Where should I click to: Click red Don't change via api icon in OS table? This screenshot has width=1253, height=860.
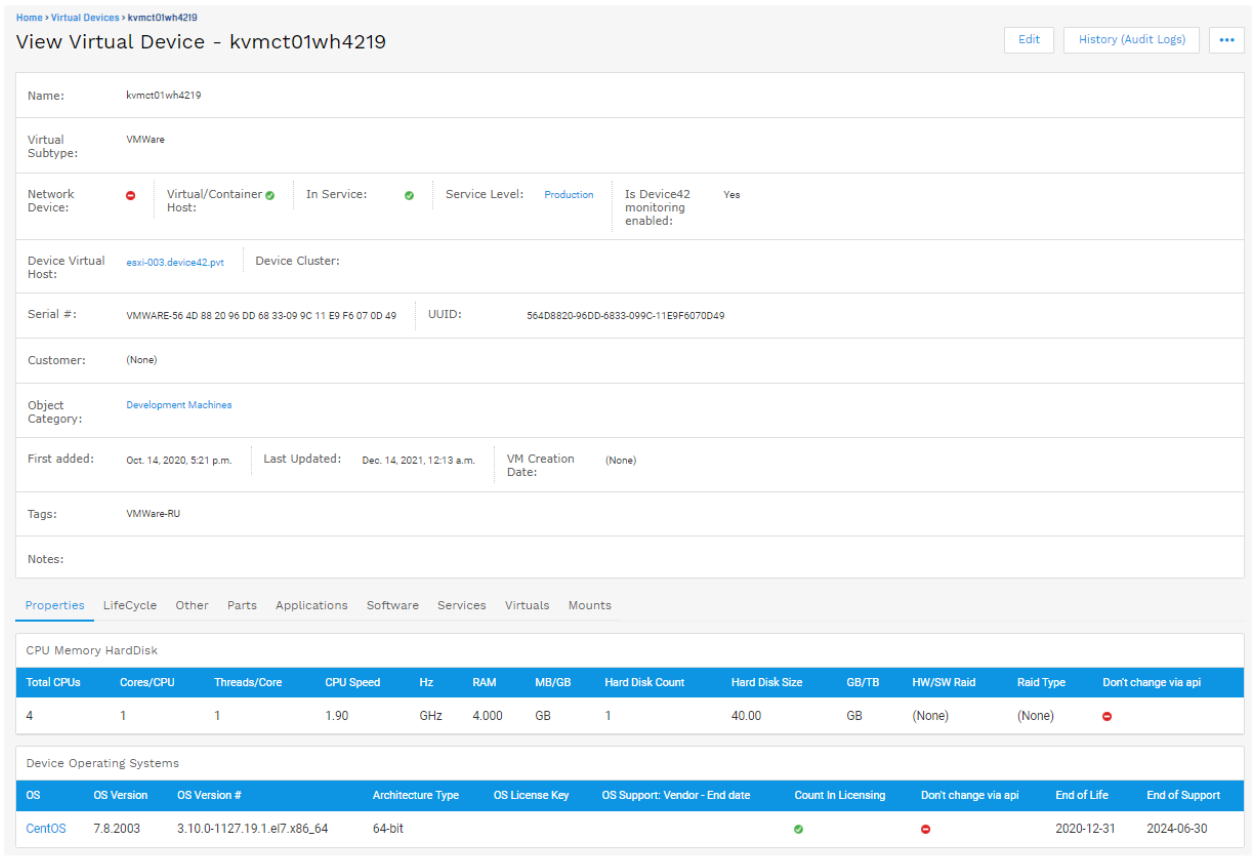925,829
